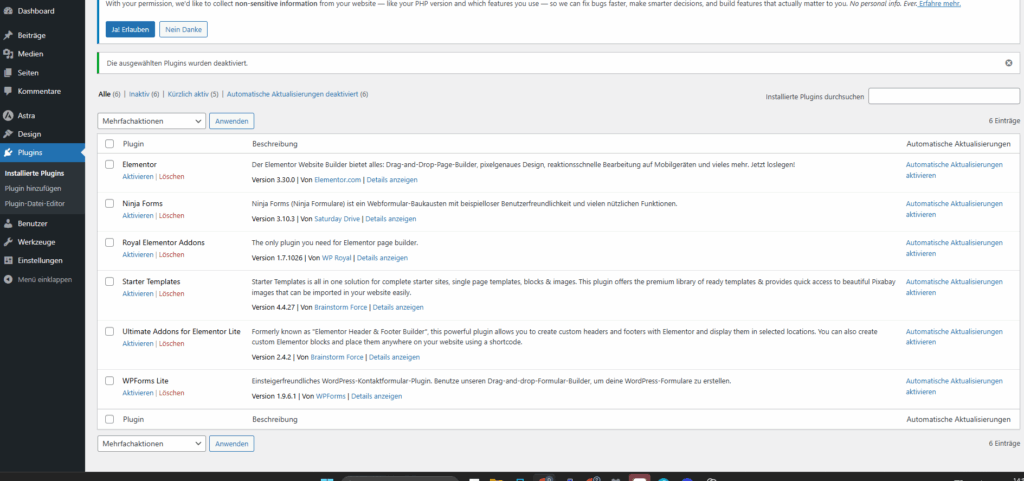The width and height of the screenshot is (1024, 481).
Task: Open the top Mehrfachaktionen dropdown
Action: (152, 121)
